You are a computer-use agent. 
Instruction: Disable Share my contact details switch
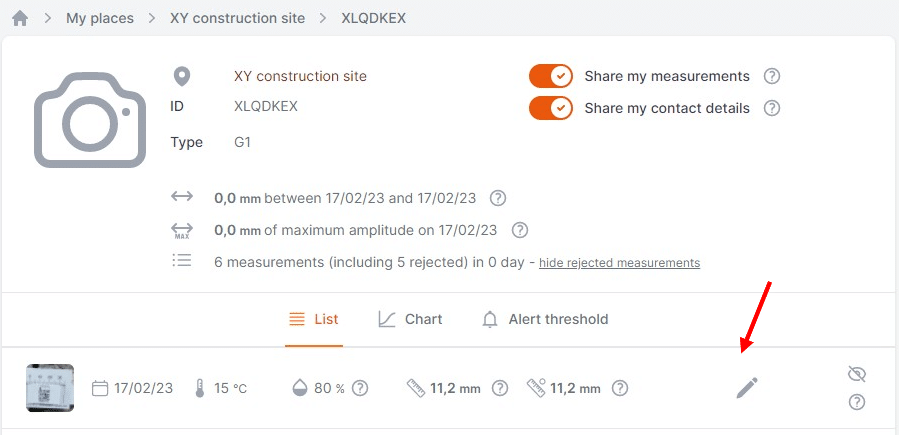coord(550,108)
